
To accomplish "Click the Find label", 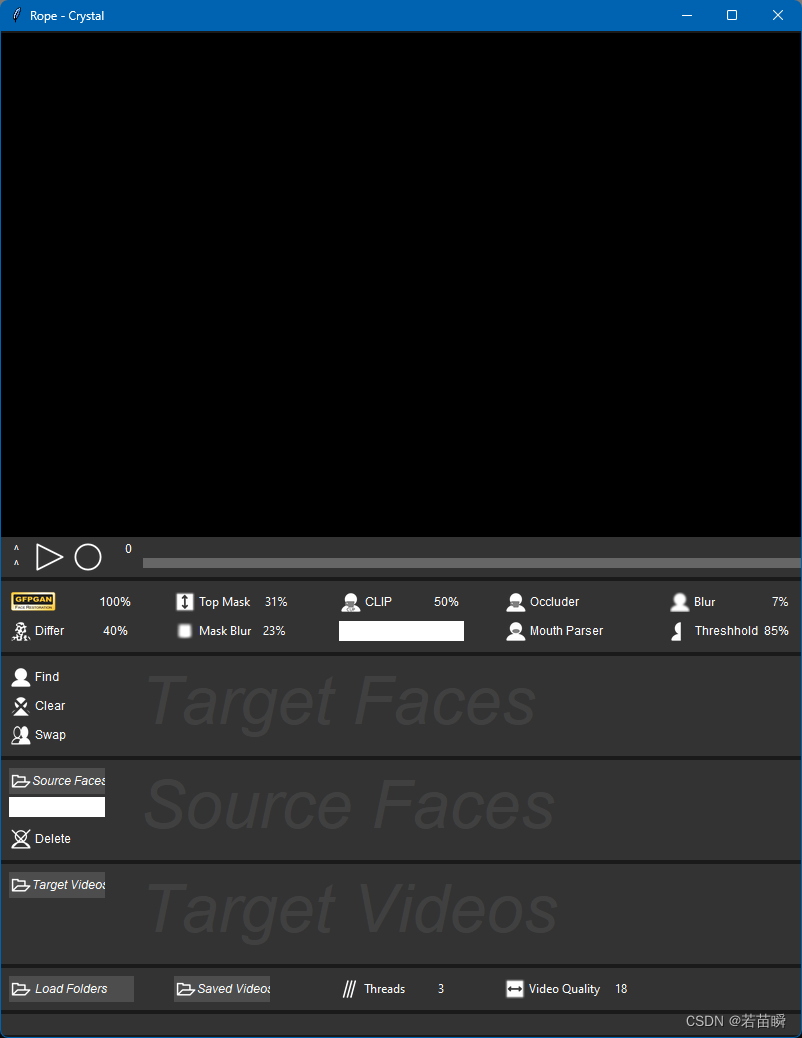I will 47,677.
